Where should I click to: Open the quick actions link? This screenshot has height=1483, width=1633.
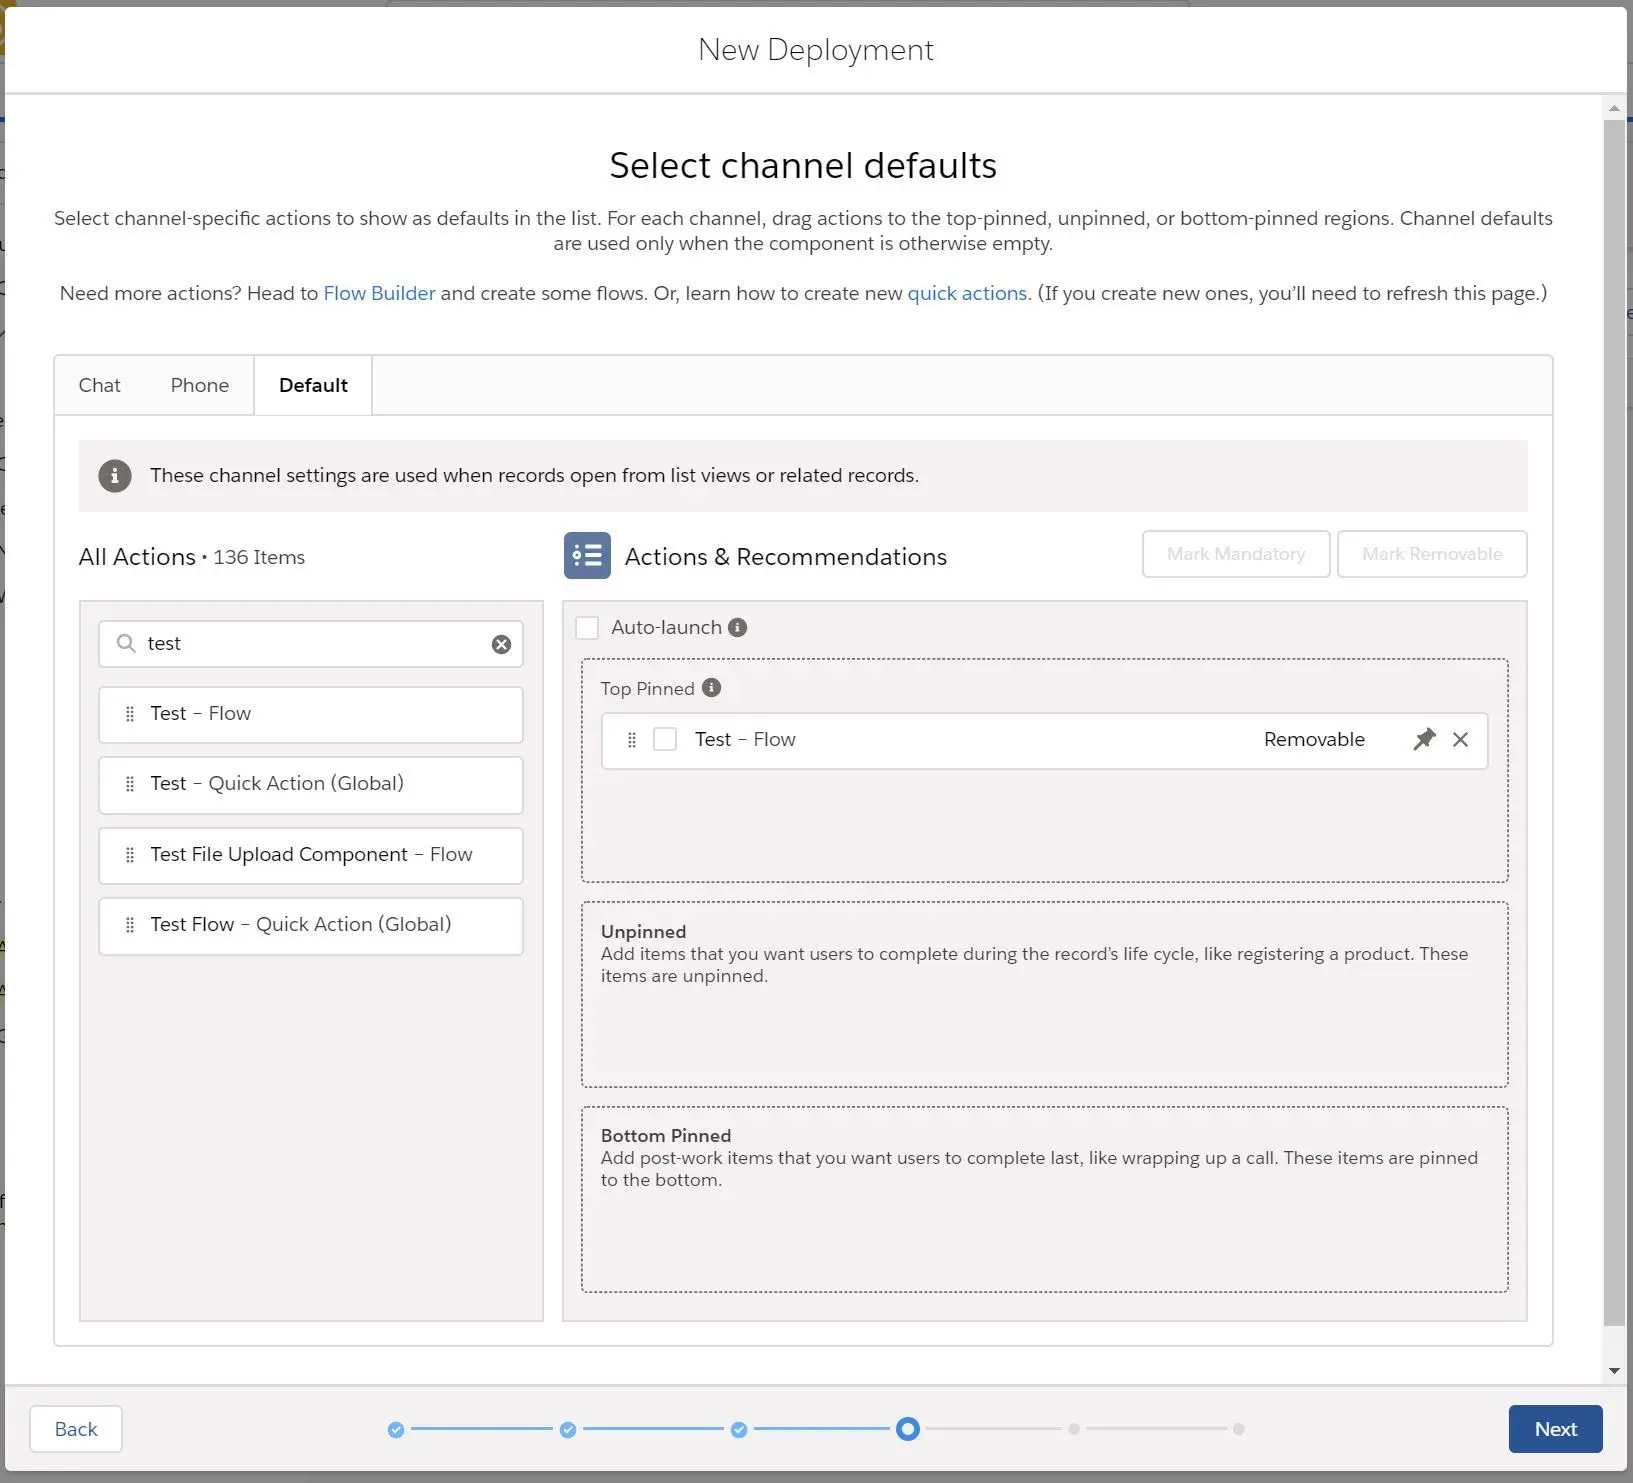point(967,293)
